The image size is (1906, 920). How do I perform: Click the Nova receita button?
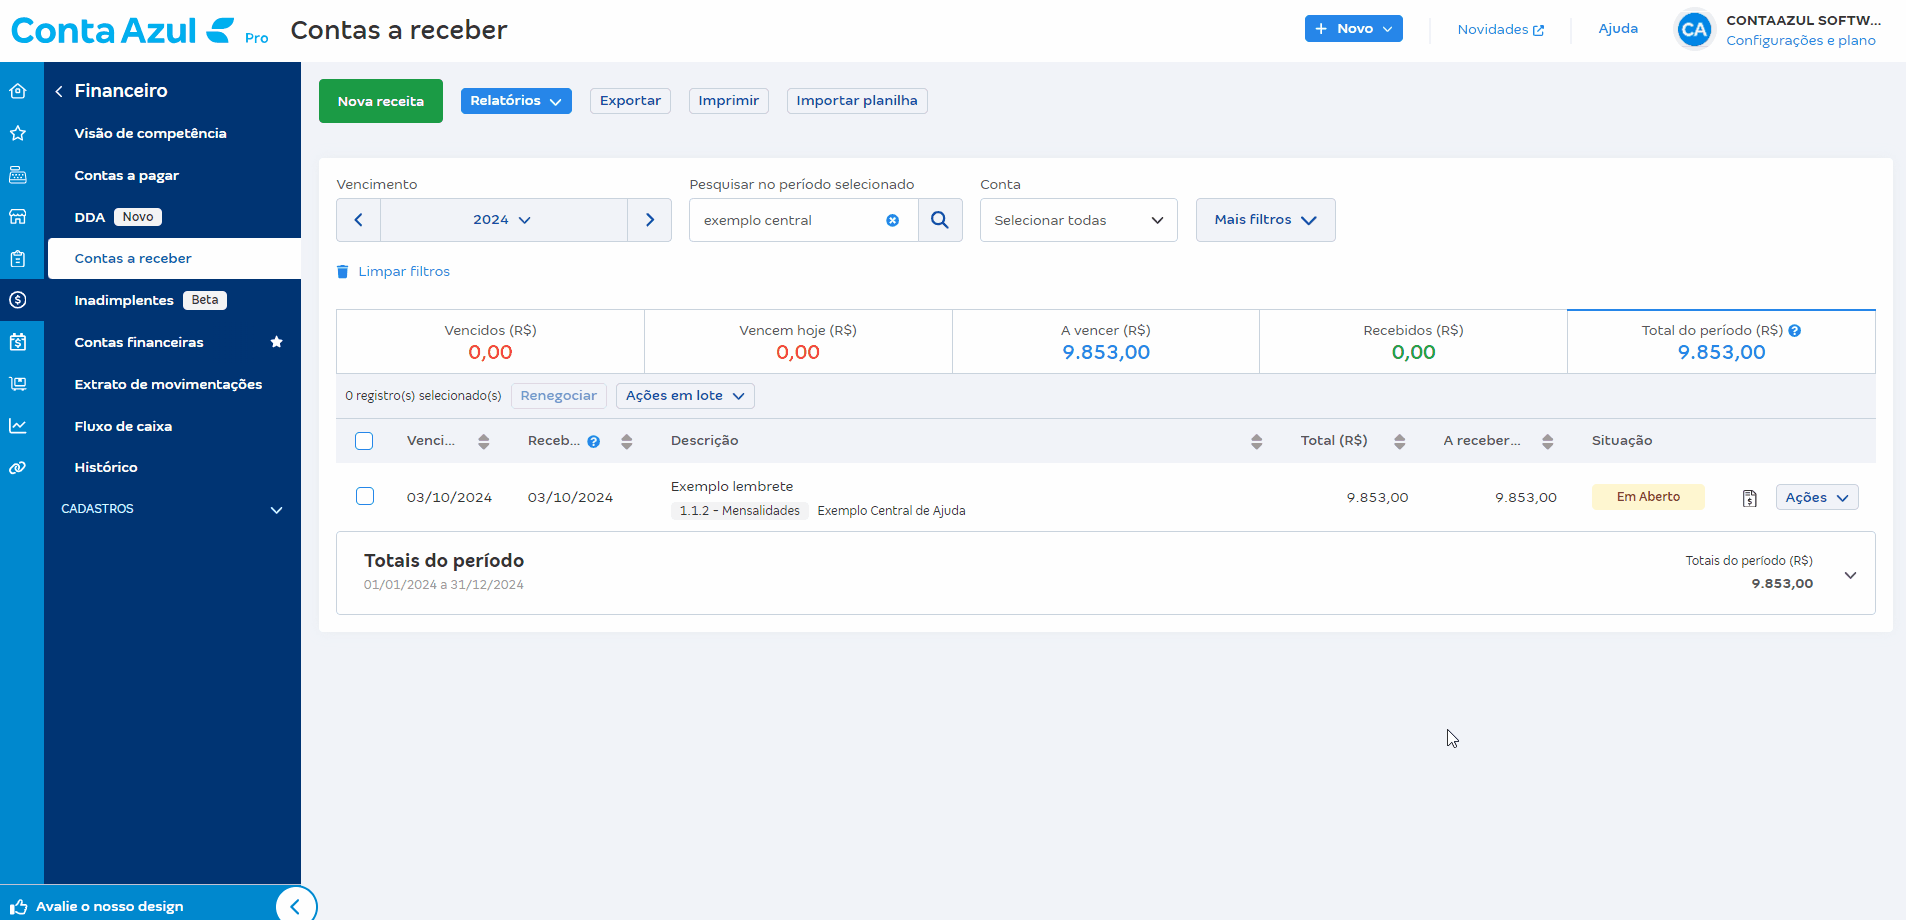coord(380,101)
